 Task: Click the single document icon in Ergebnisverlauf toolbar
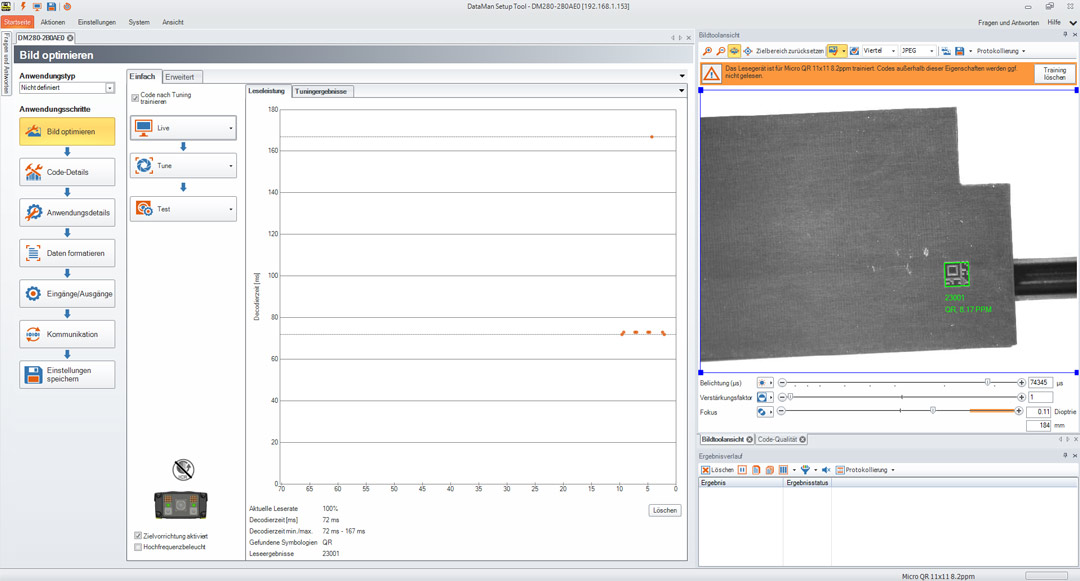(756, 469)
